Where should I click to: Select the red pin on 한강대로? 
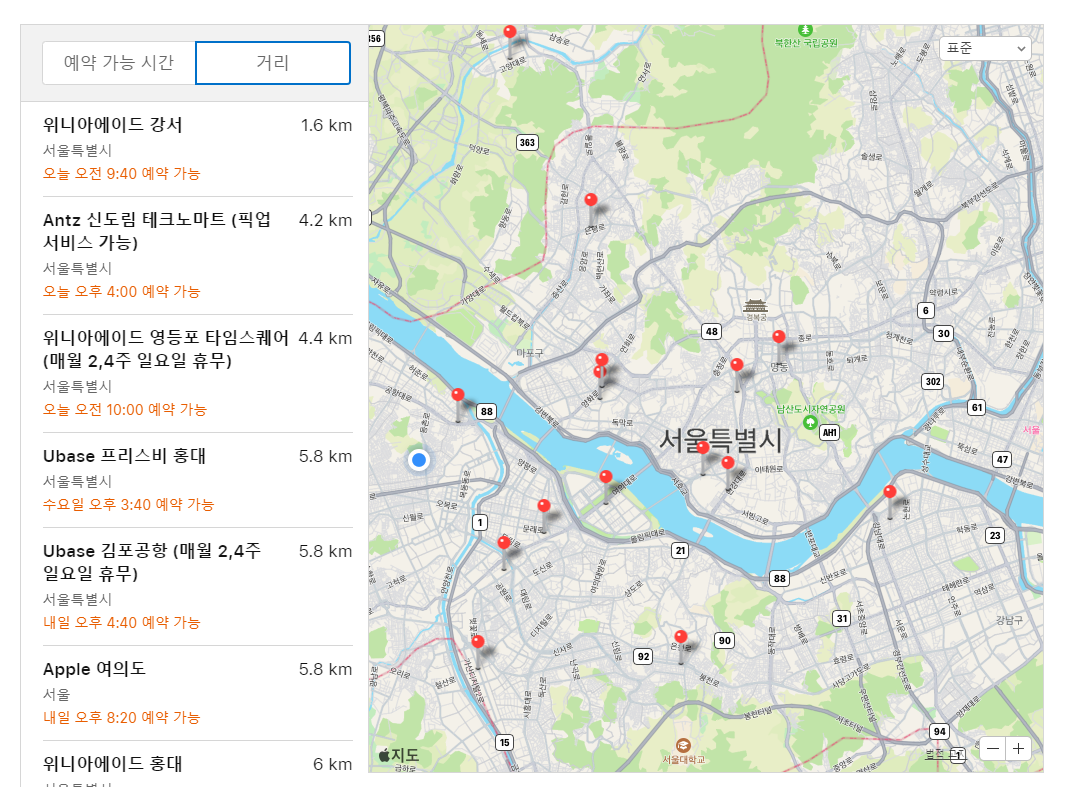[728, 463]
